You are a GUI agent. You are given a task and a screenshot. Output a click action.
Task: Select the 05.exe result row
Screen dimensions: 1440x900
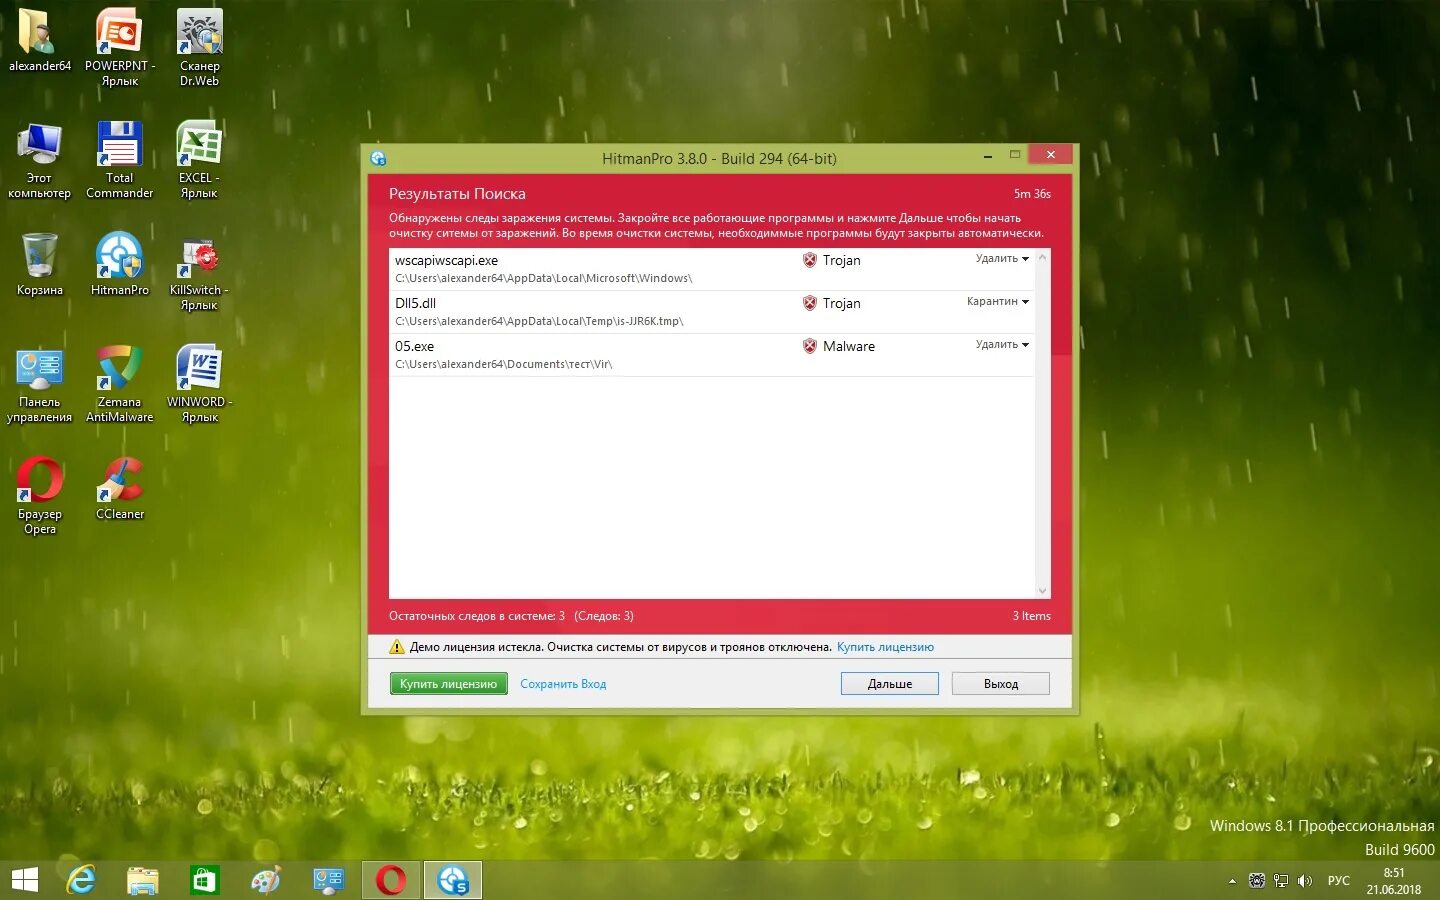tap(712, 355)
